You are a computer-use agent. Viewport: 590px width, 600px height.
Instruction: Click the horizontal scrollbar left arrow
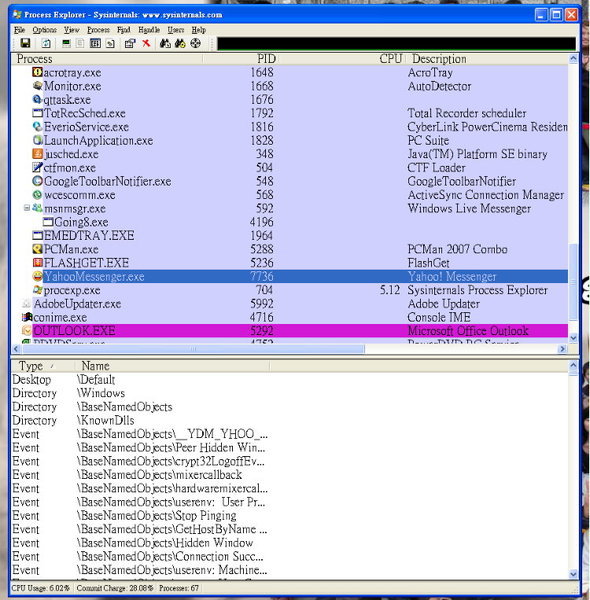click(x=16, y=349)
